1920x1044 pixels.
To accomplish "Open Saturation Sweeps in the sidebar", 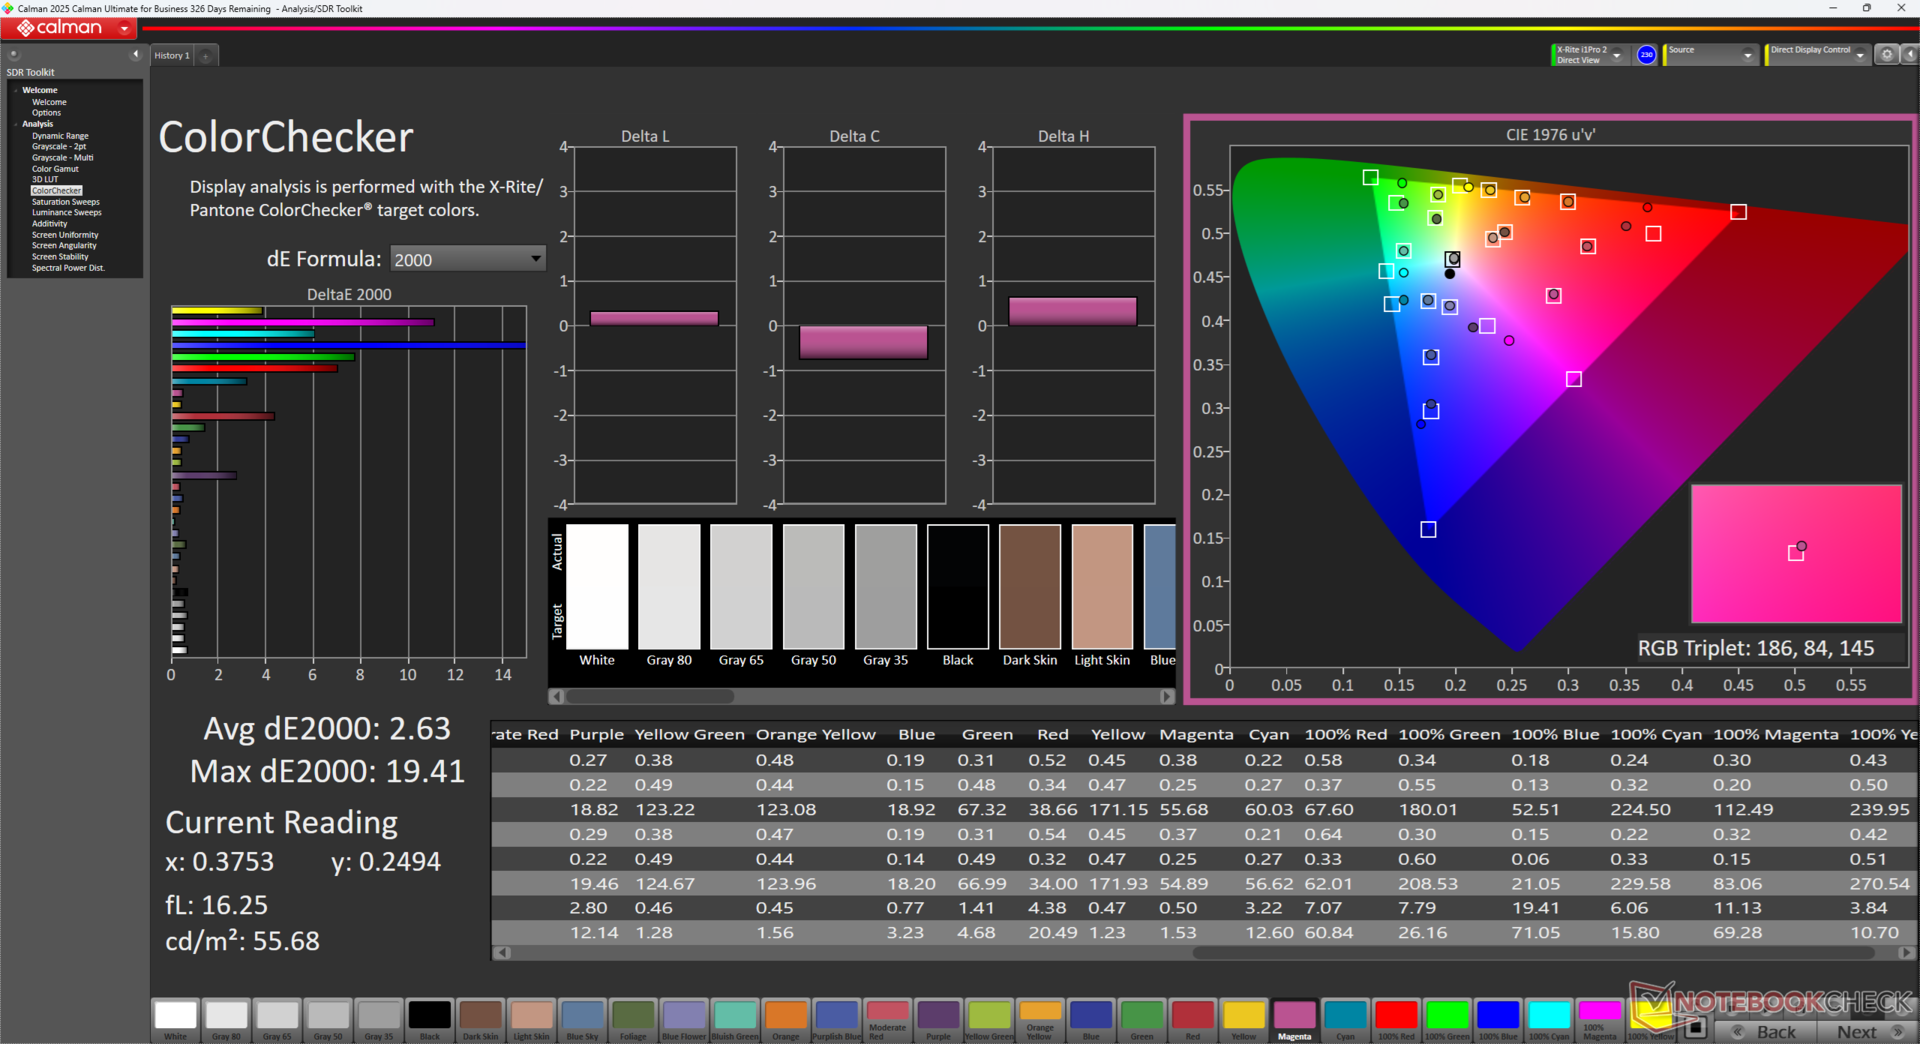I will pyautogui.click(x=65, y=202).
